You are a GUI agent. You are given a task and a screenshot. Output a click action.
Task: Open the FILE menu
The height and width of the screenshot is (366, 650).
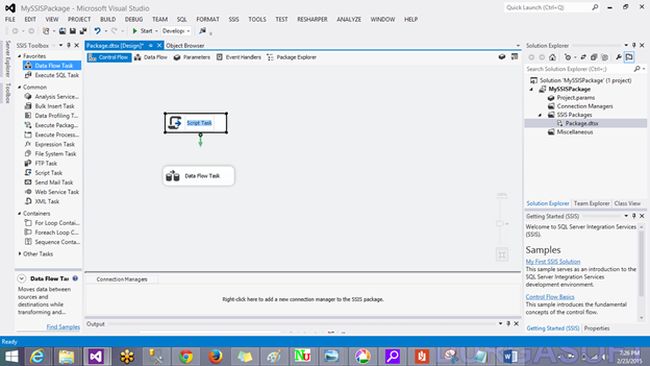(x=10, y=19)
